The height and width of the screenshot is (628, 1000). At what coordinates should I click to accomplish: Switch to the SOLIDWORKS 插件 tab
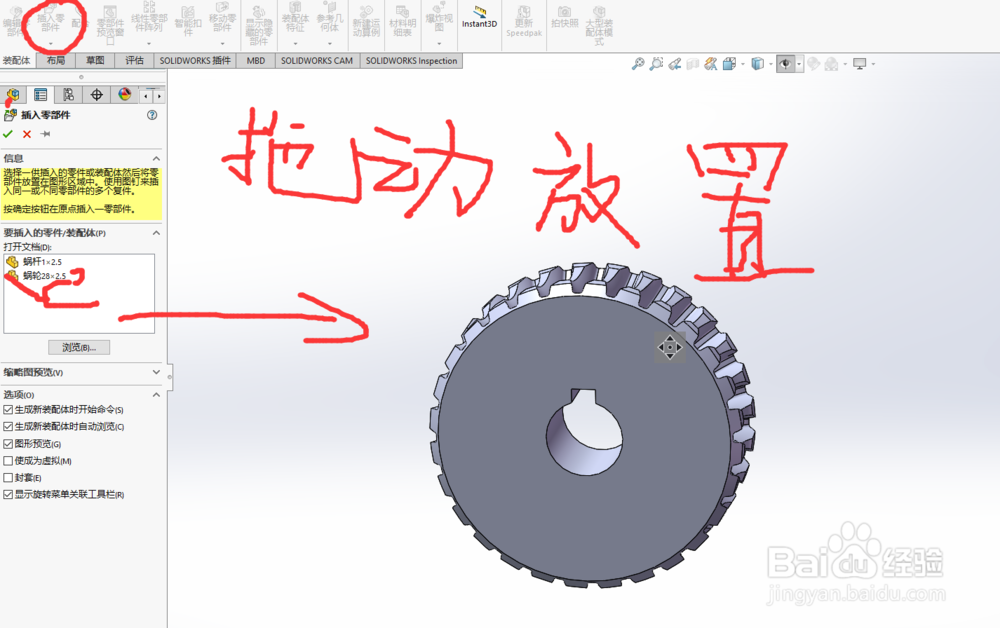(x=195, y=61)
